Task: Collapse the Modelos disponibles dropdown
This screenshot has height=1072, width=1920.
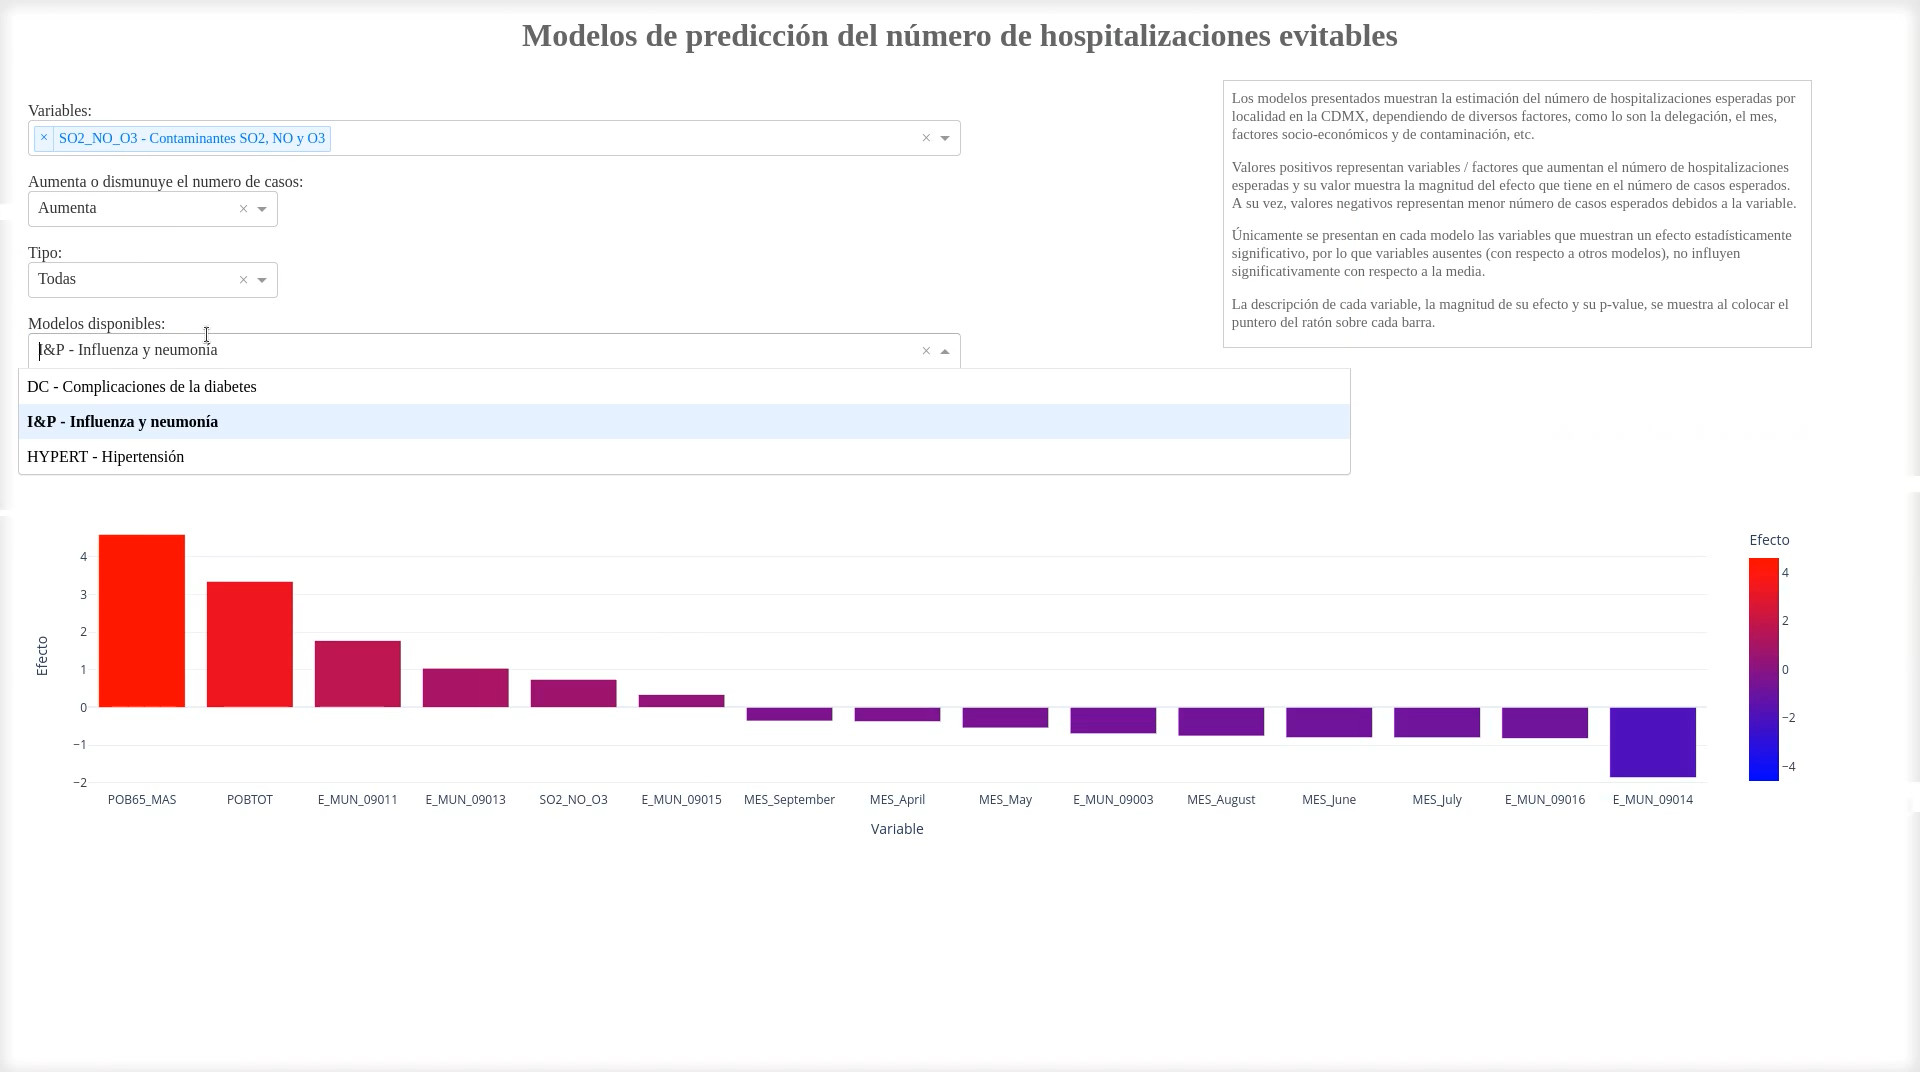Action: click(944, 351)
